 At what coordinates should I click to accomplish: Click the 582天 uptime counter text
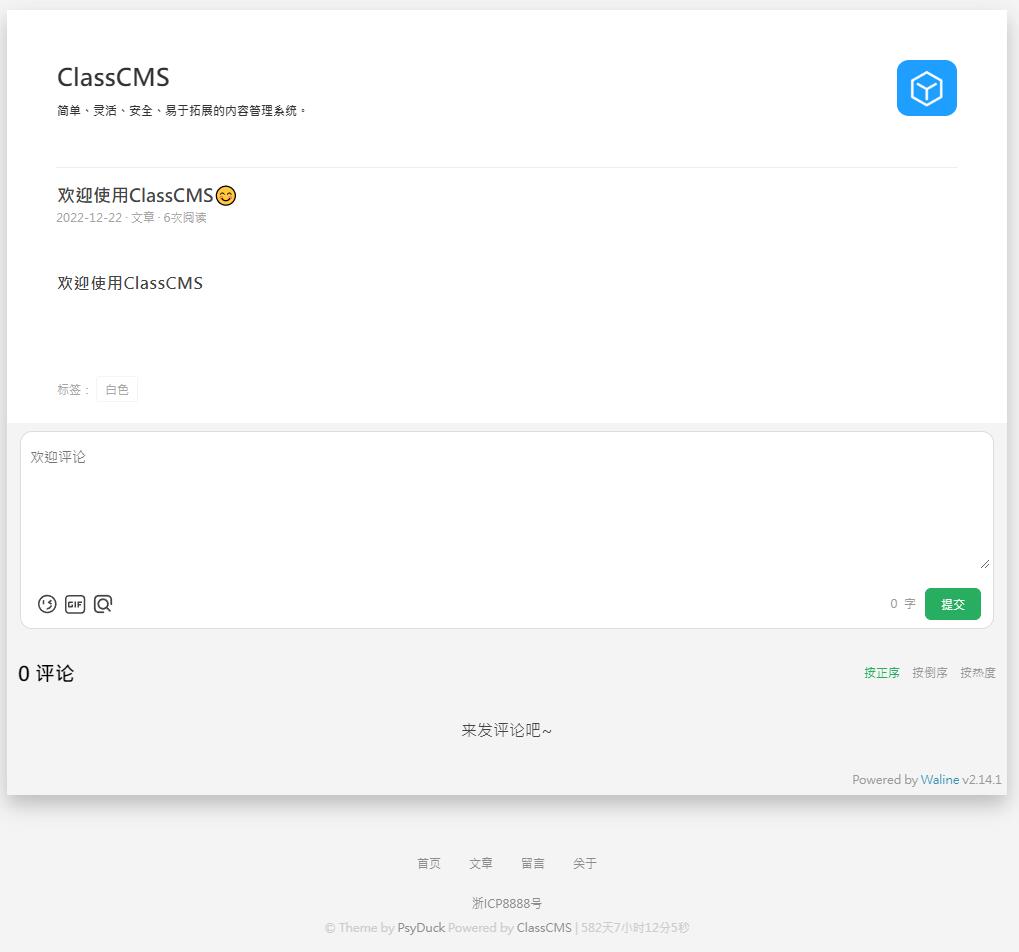[635, 928]
